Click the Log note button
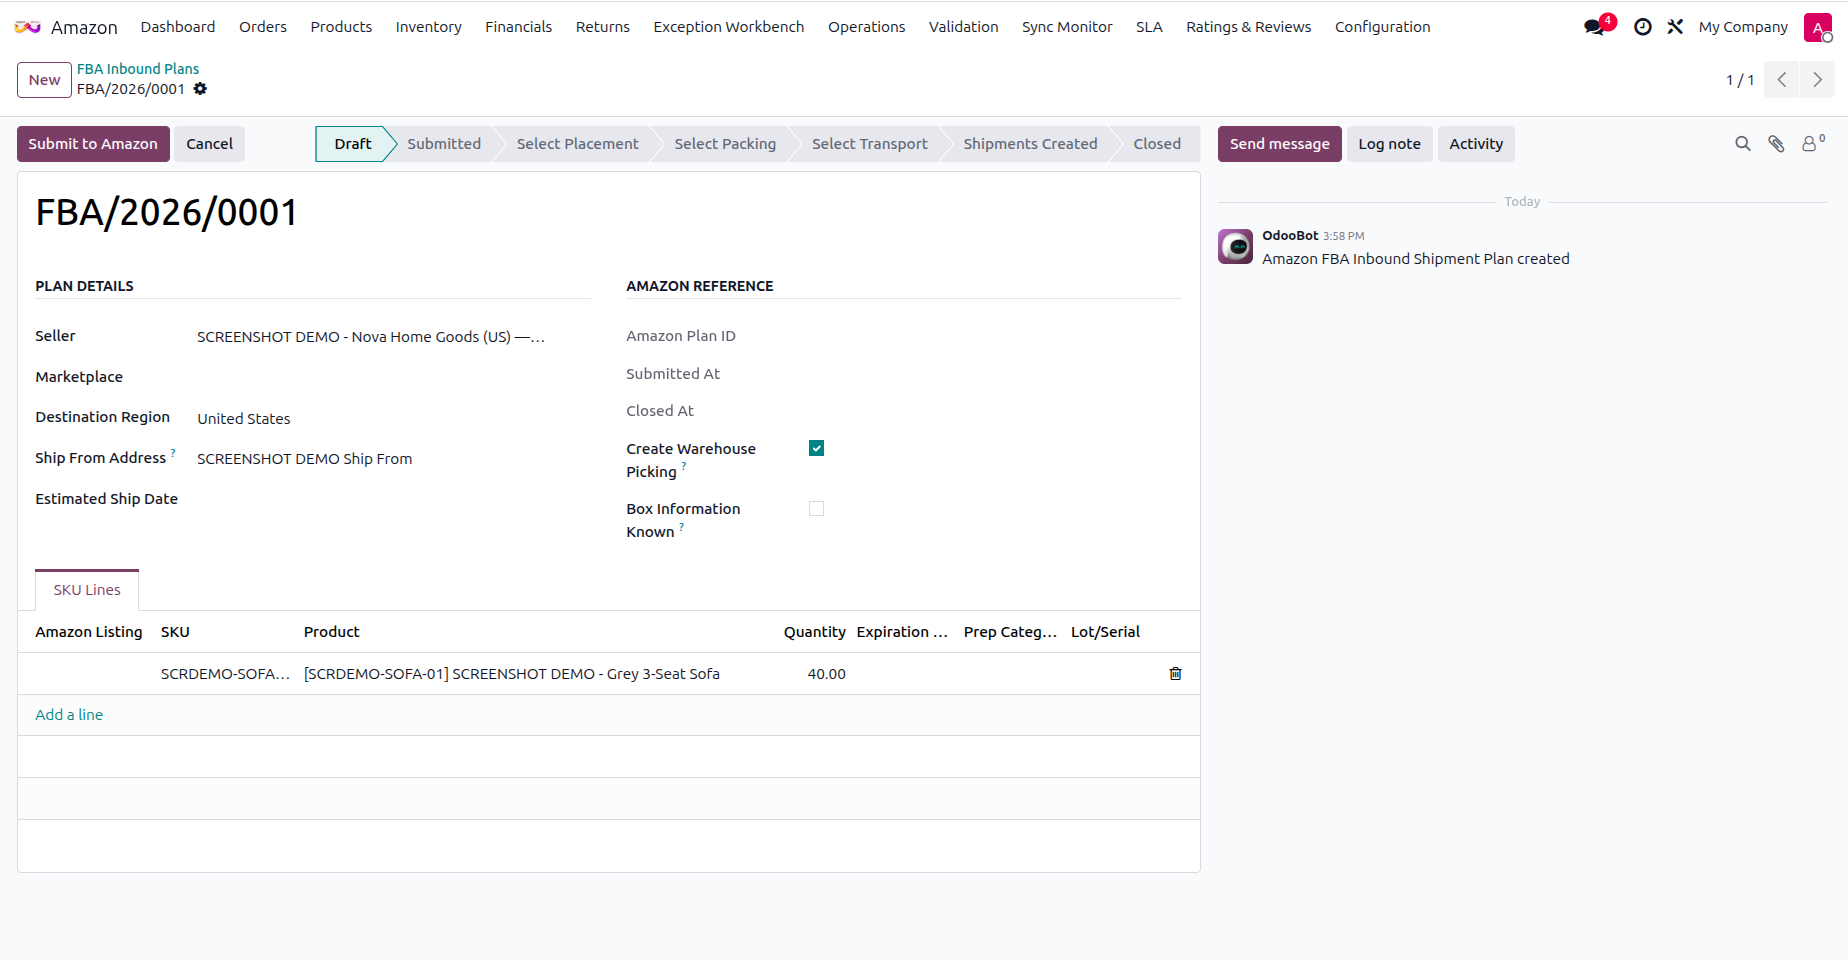This screenshot has height=960, width=1848. [x=1389, y=144]
